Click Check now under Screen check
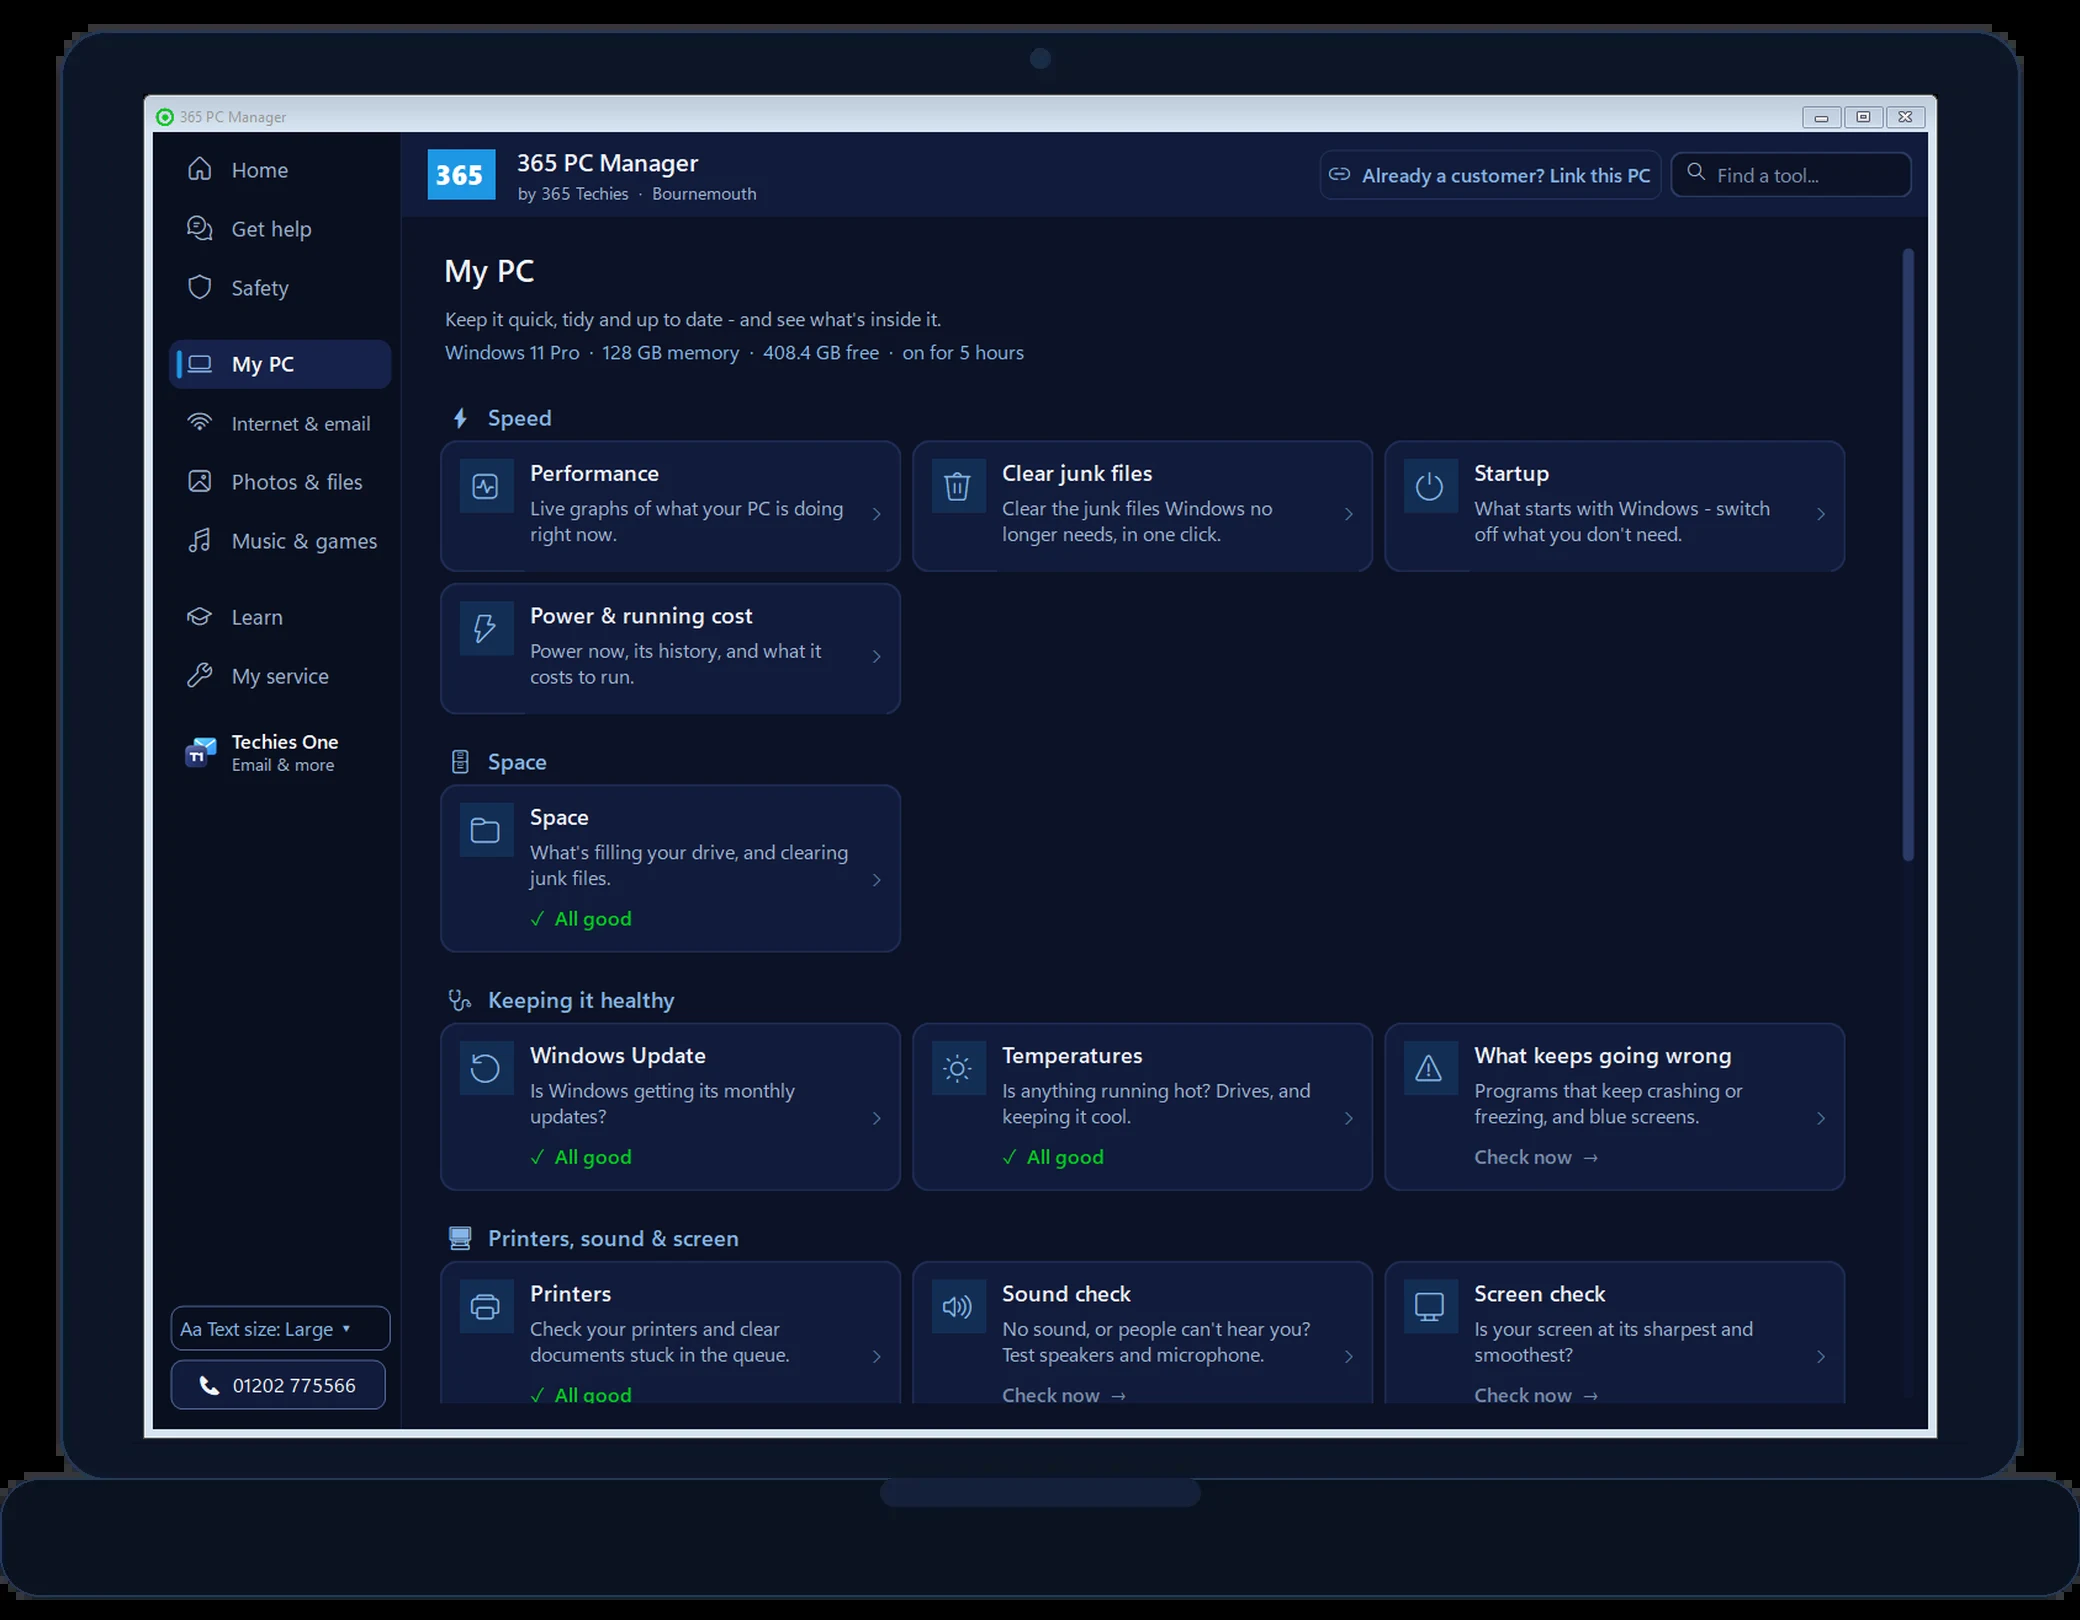This screenshot has width=2080, height=1620. pyautogui.click(x=1536, y=1395)
